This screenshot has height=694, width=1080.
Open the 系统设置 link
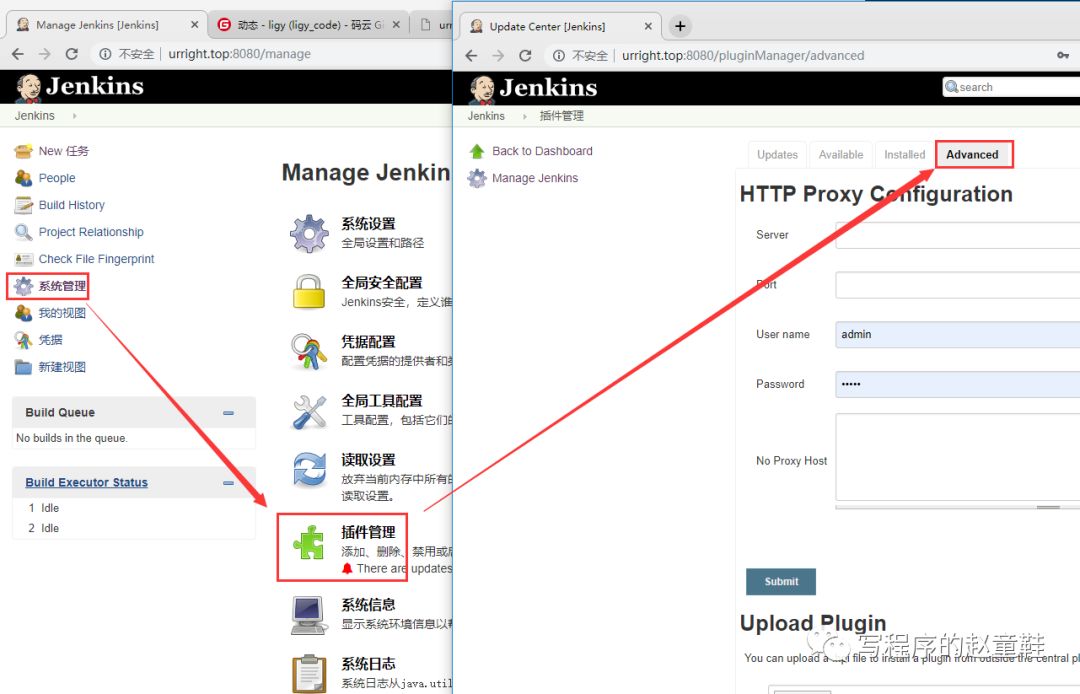click(x=368, y=224)
